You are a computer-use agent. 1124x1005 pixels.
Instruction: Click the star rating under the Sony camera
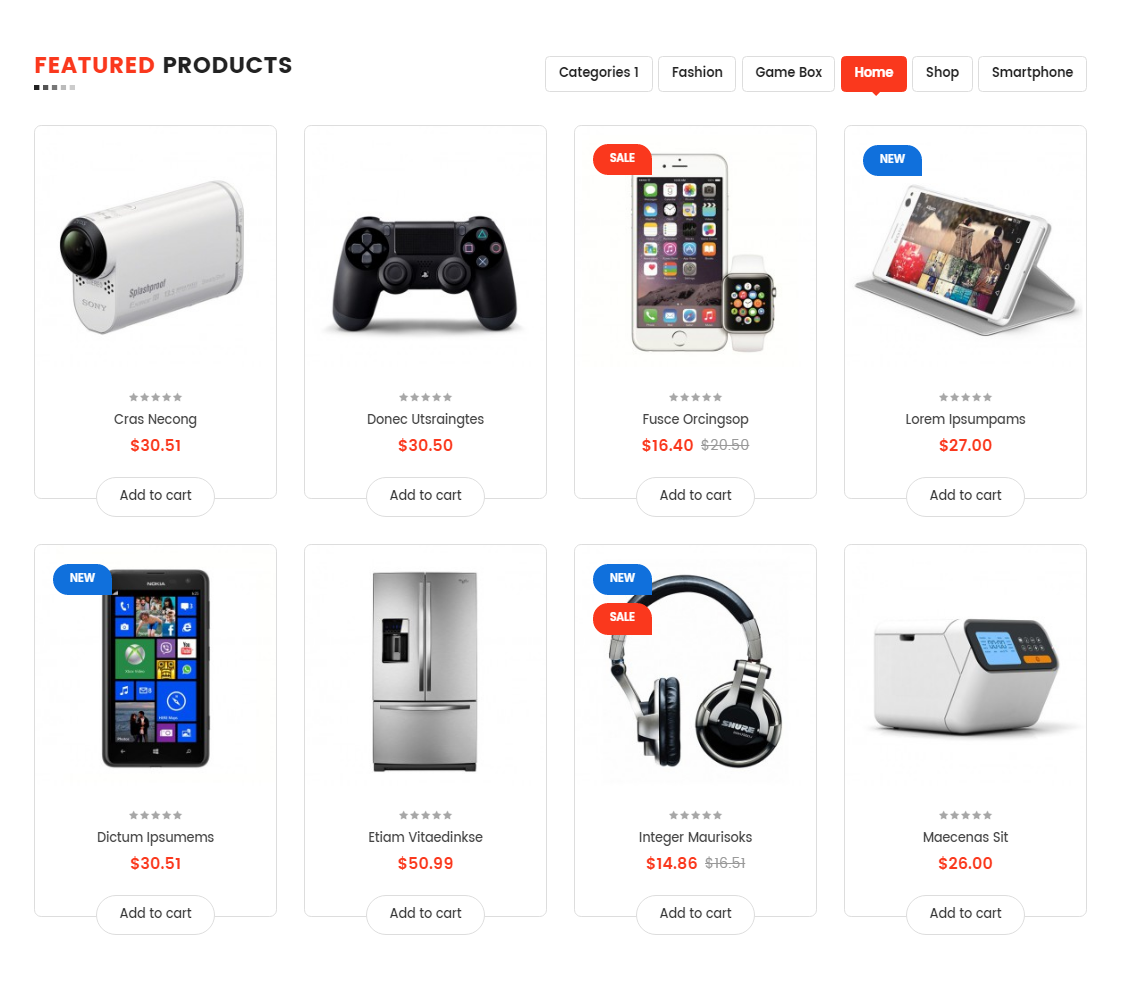coord(156,397)
